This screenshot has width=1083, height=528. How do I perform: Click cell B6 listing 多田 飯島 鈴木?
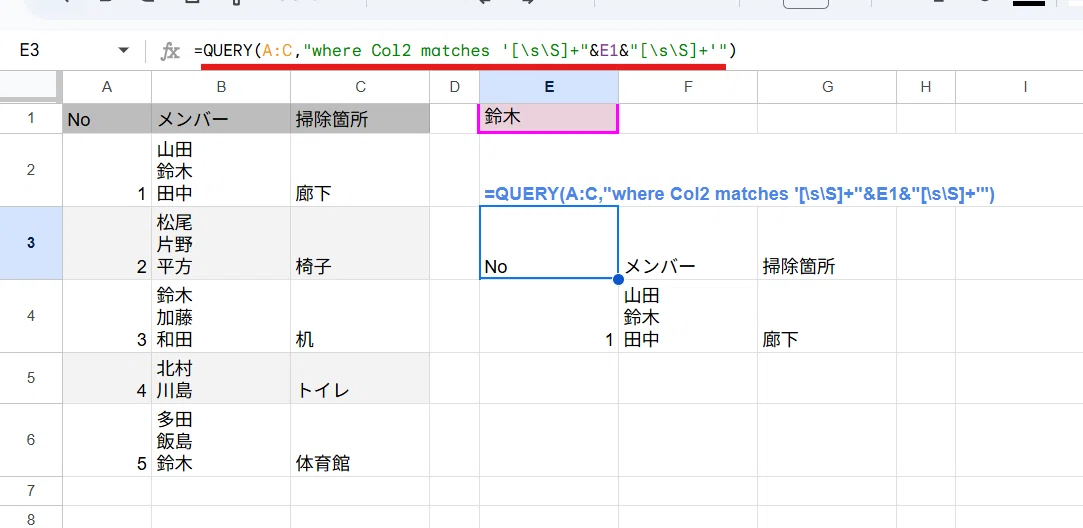pyautogui.click(x=221, y=440)
